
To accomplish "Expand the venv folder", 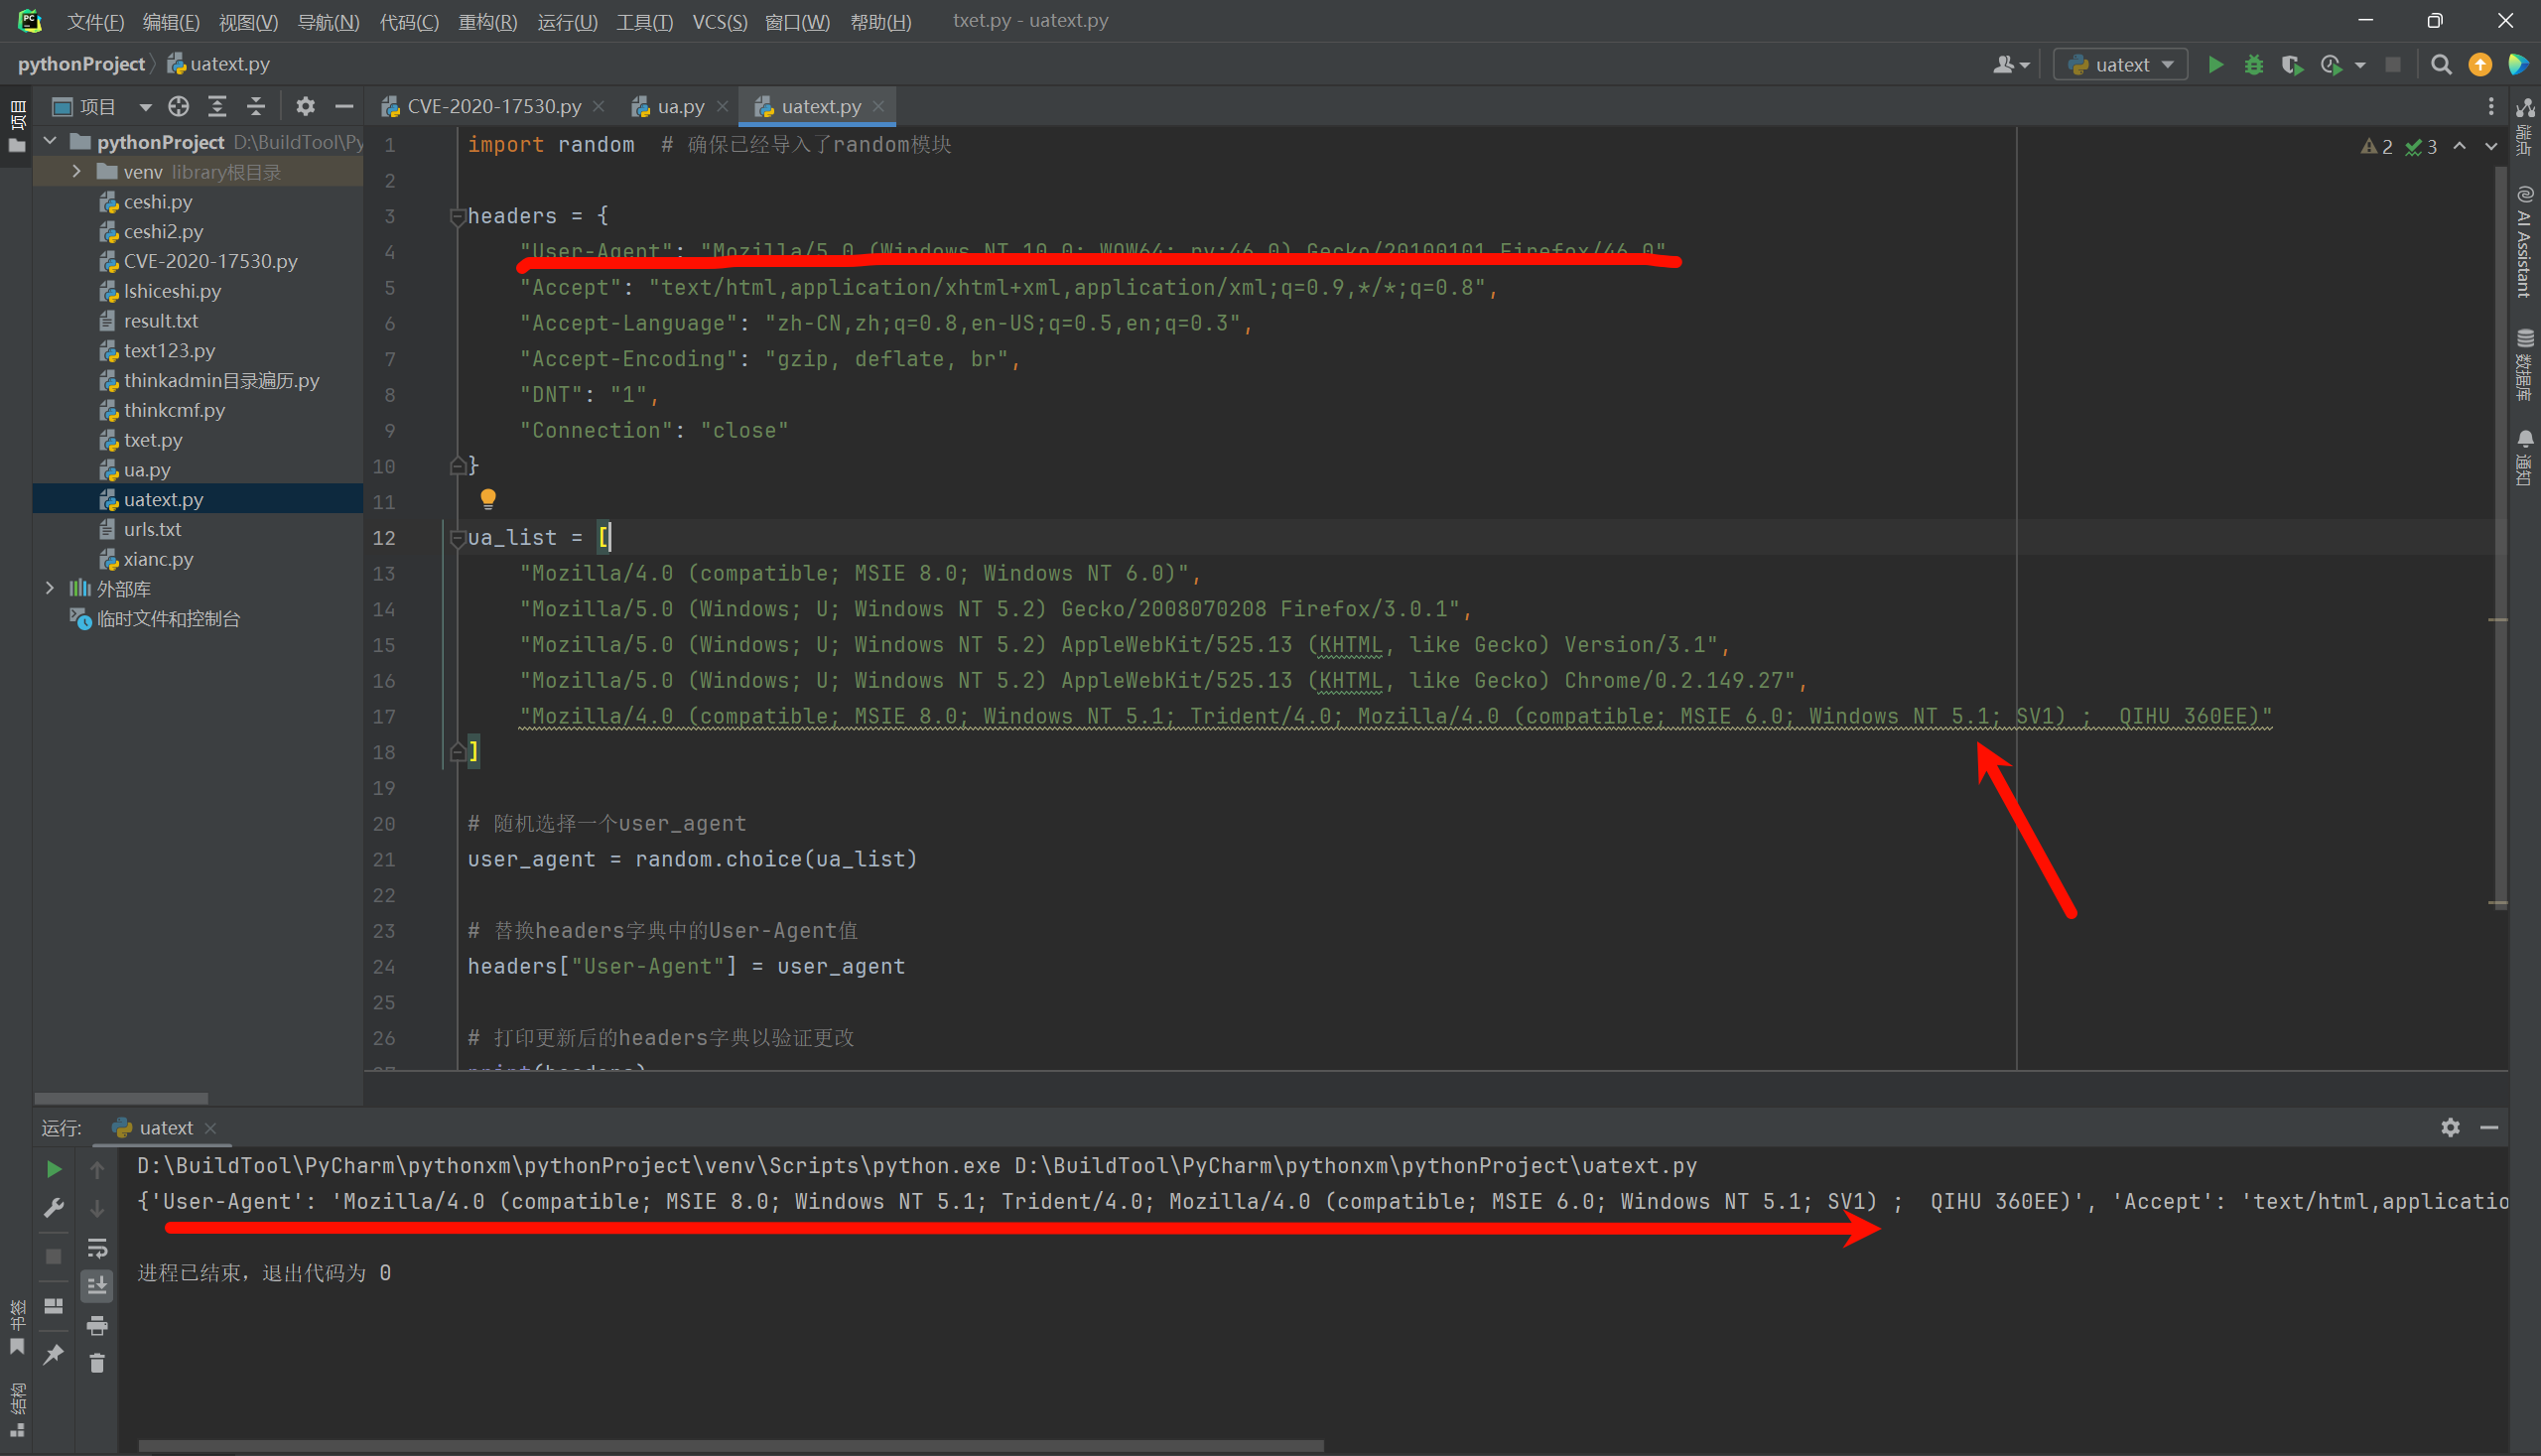I will [76, 171].
